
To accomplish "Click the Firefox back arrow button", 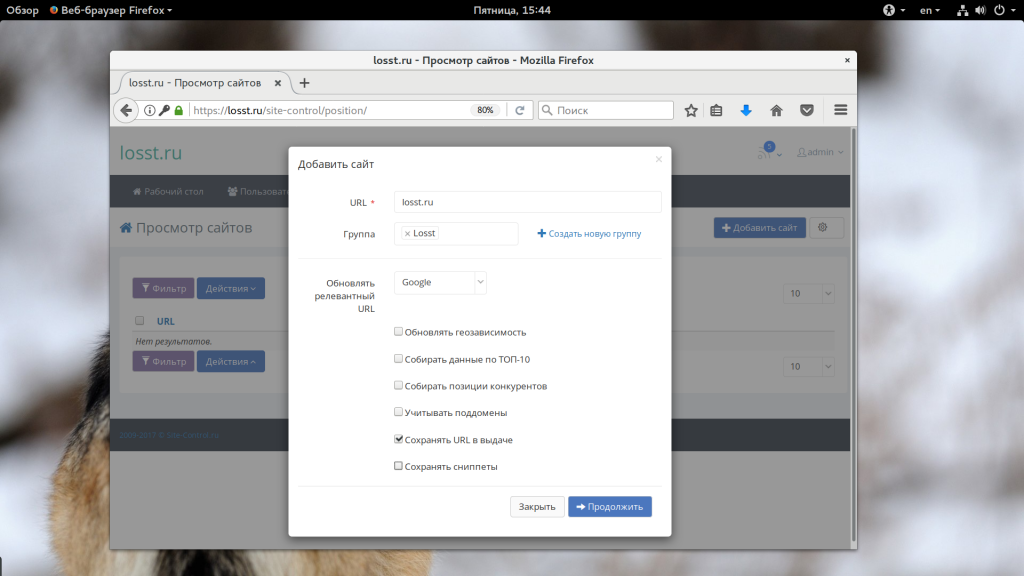I will [x=126, y=110].
